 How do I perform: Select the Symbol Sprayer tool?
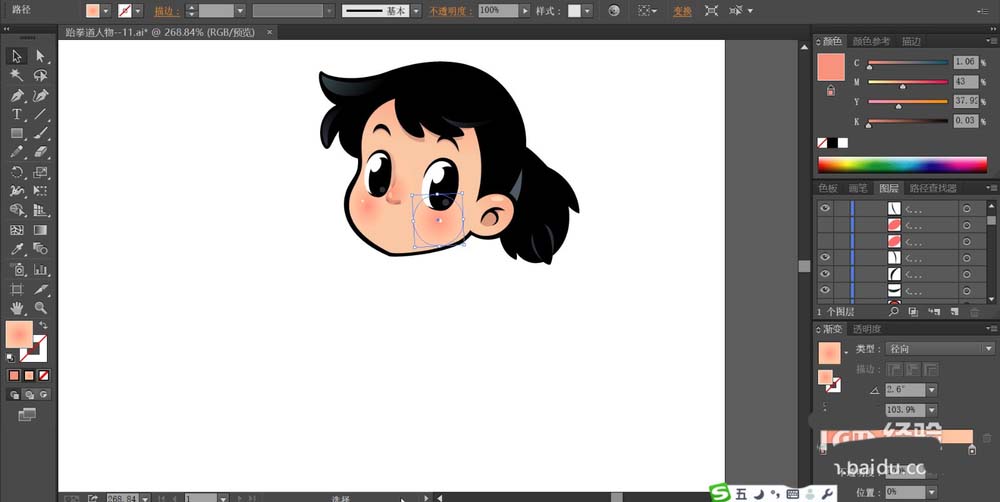17,269
